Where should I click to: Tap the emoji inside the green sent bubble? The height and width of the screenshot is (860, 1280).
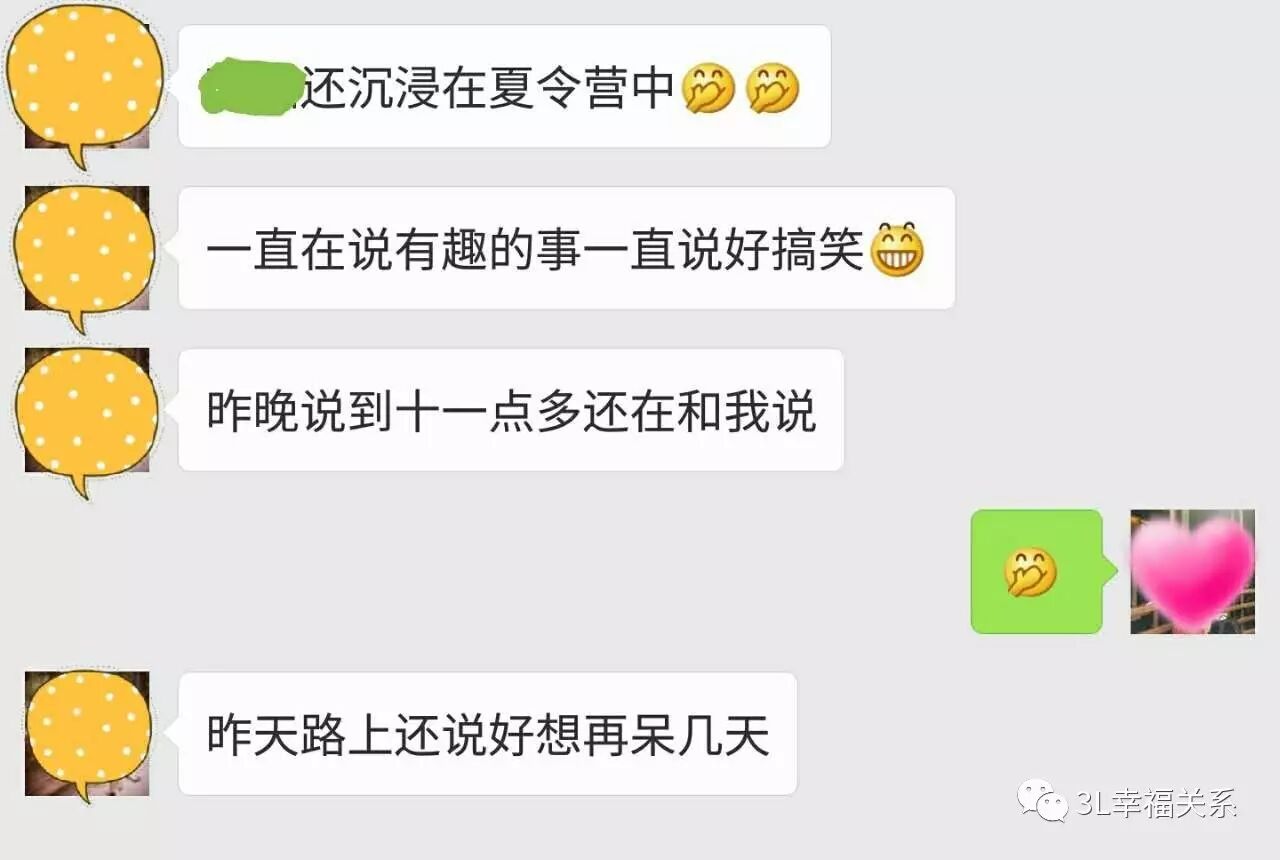click(x=1031, y=572)
